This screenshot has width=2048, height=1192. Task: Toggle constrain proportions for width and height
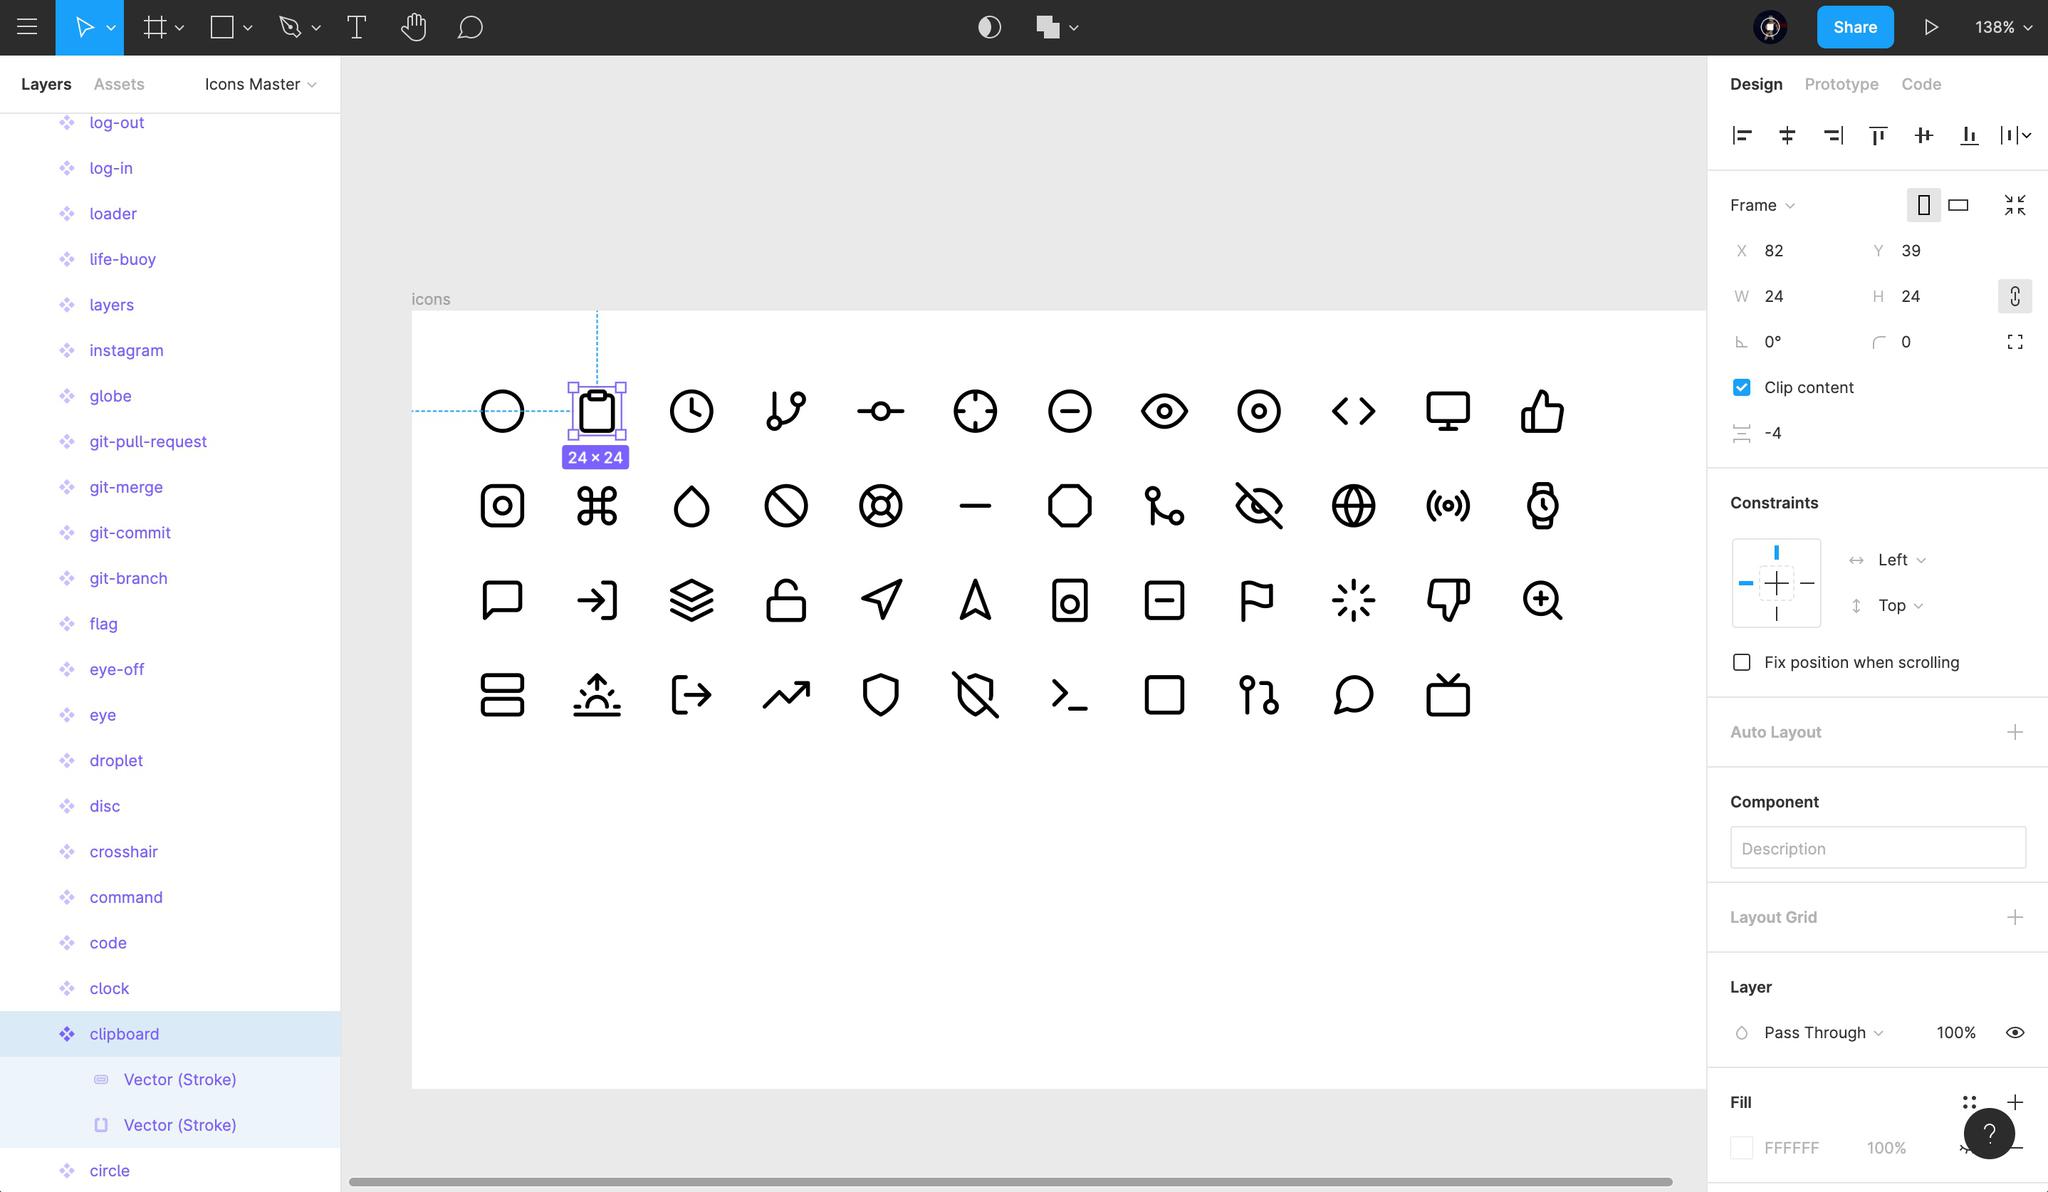(2016, 296)
